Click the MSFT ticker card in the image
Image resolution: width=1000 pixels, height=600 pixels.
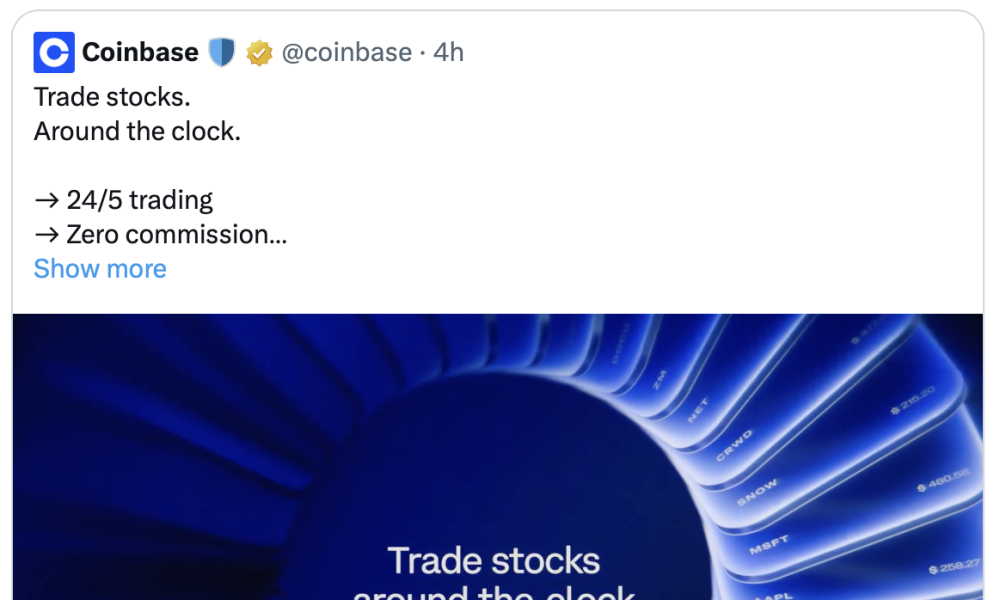(x=772, y=544)
